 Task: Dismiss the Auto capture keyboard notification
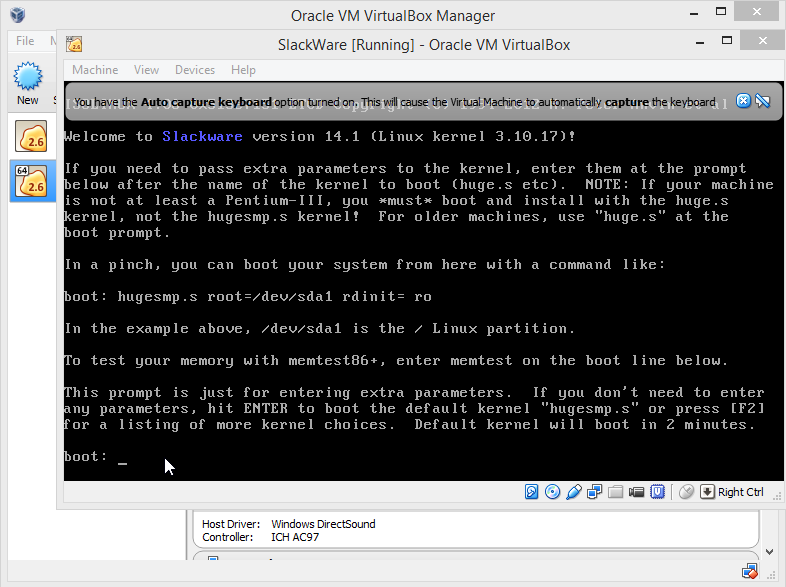[x=743, y=101]
